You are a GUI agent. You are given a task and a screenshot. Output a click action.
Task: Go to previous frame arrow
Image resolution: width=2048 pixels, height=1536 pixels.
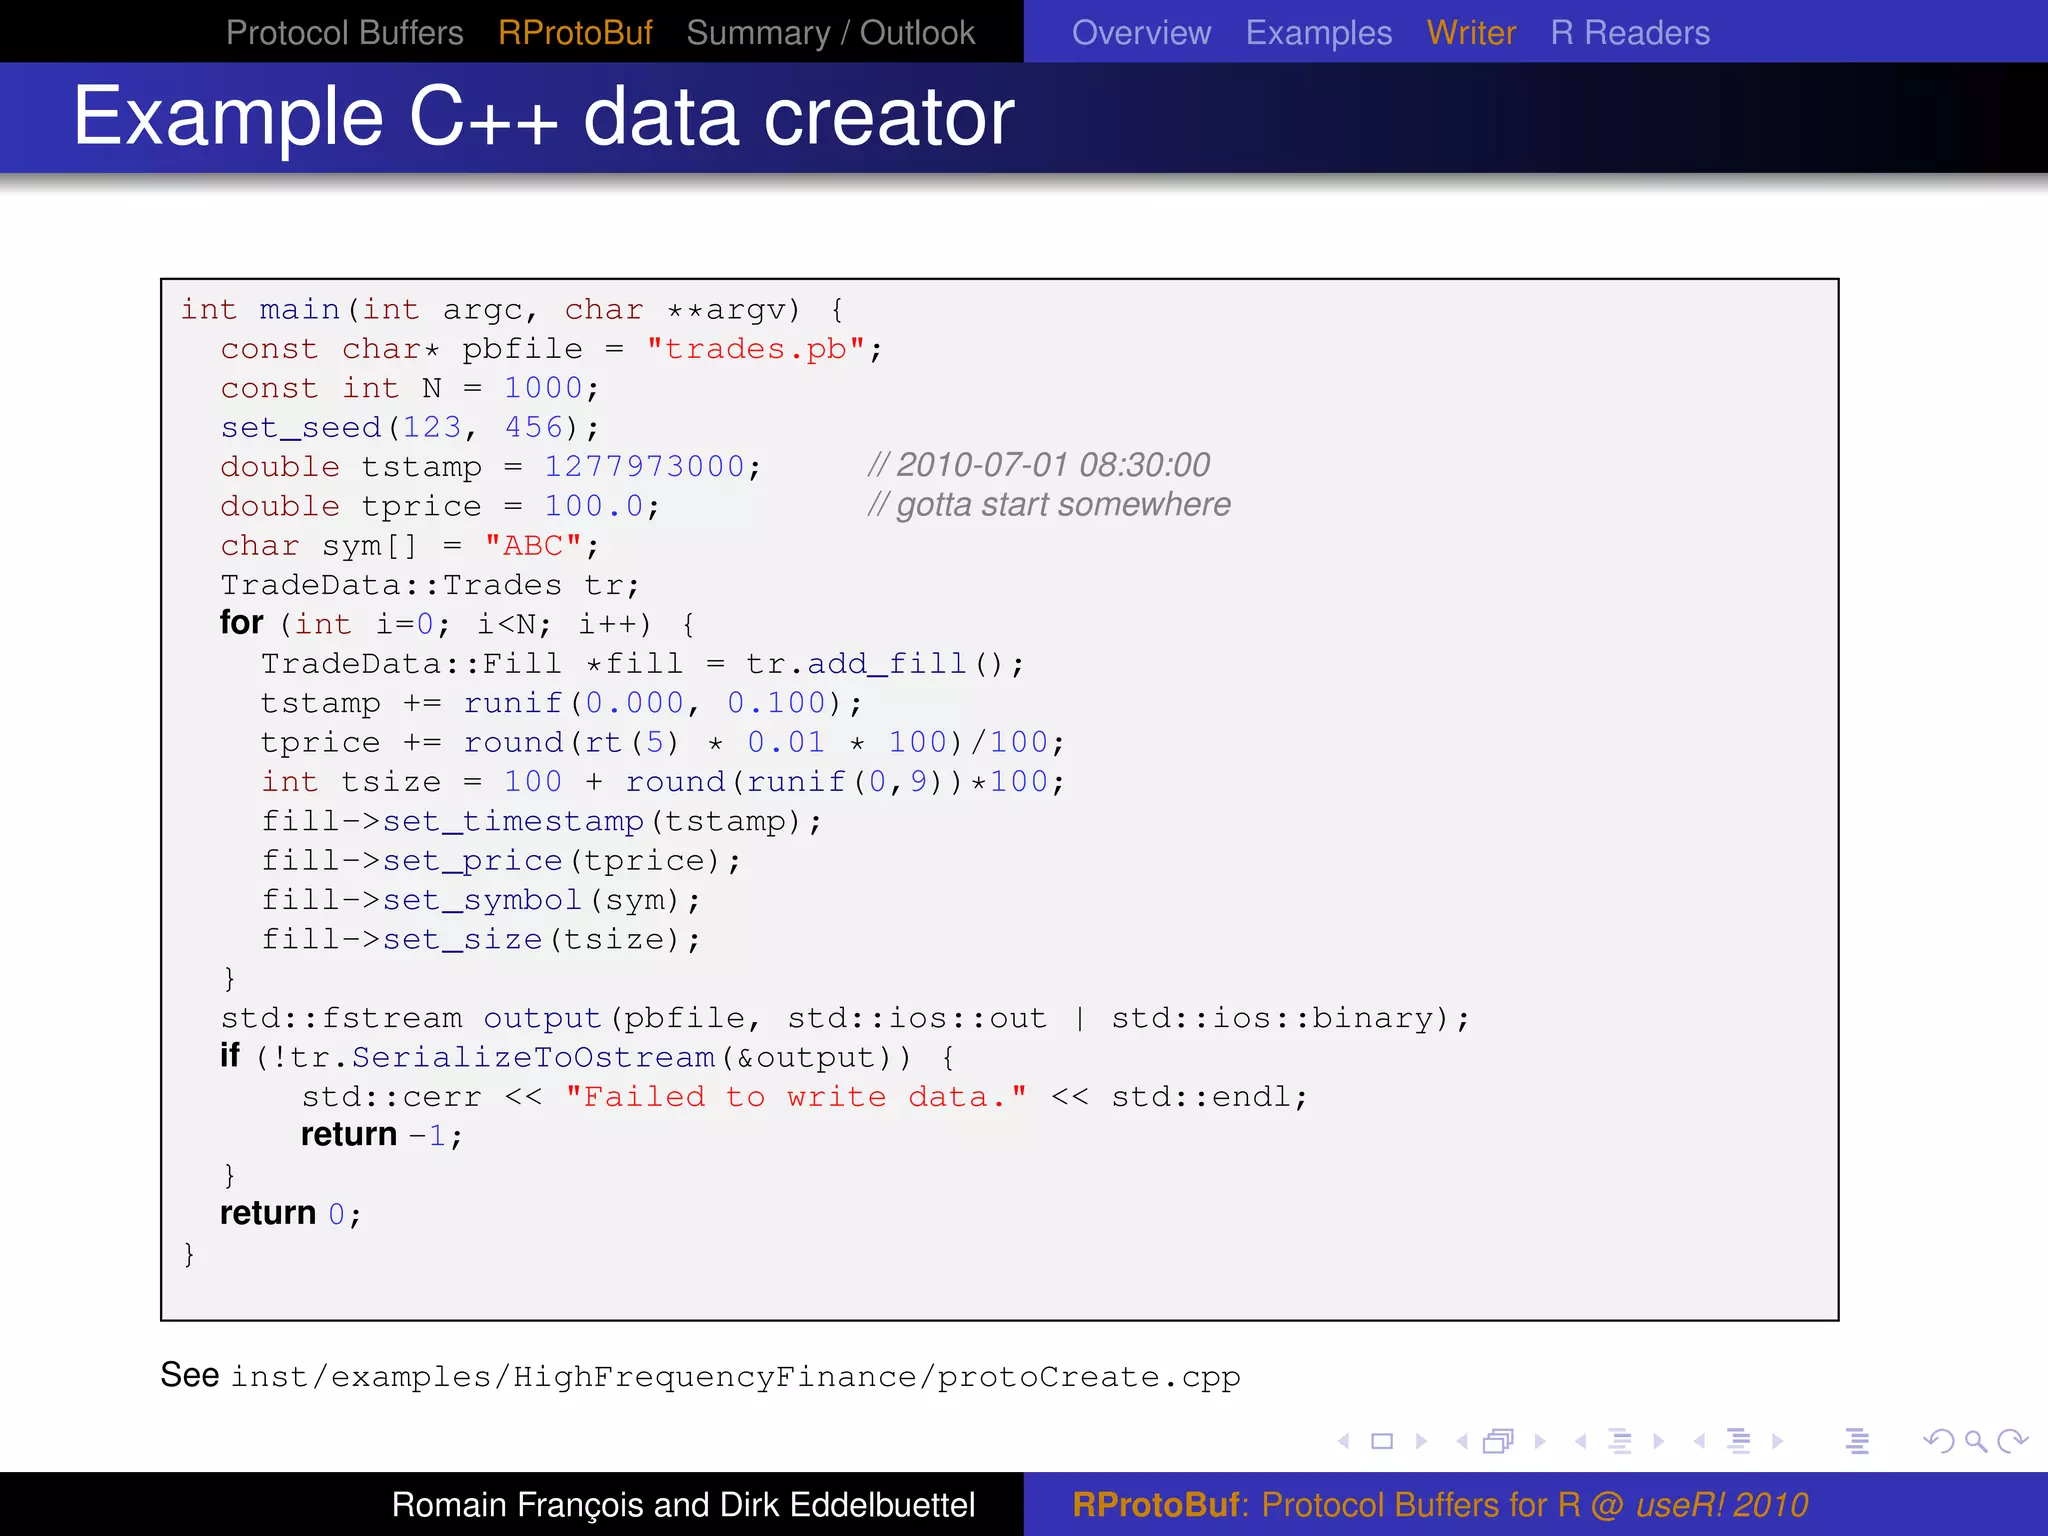click(x=1462, y=1441)
